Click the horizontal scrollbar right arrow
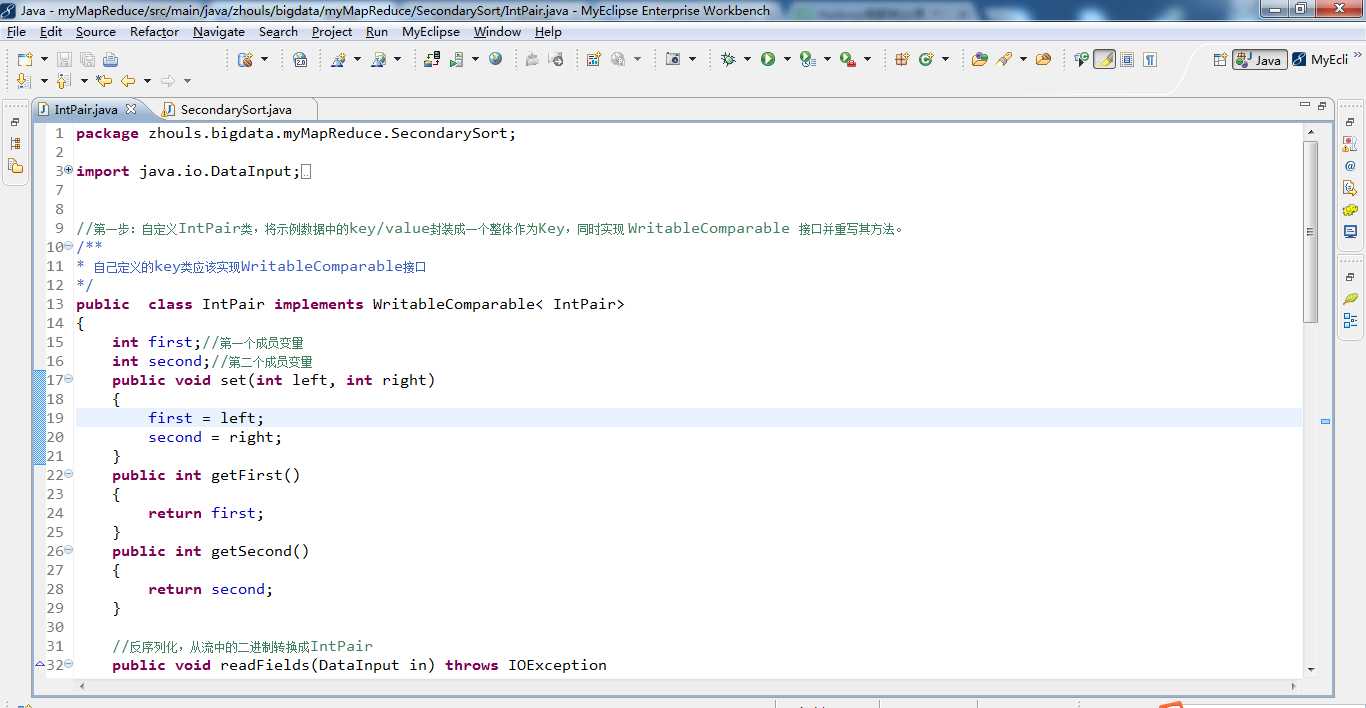The width and height of the screenshot is (1366, 708). point(1294,687)
